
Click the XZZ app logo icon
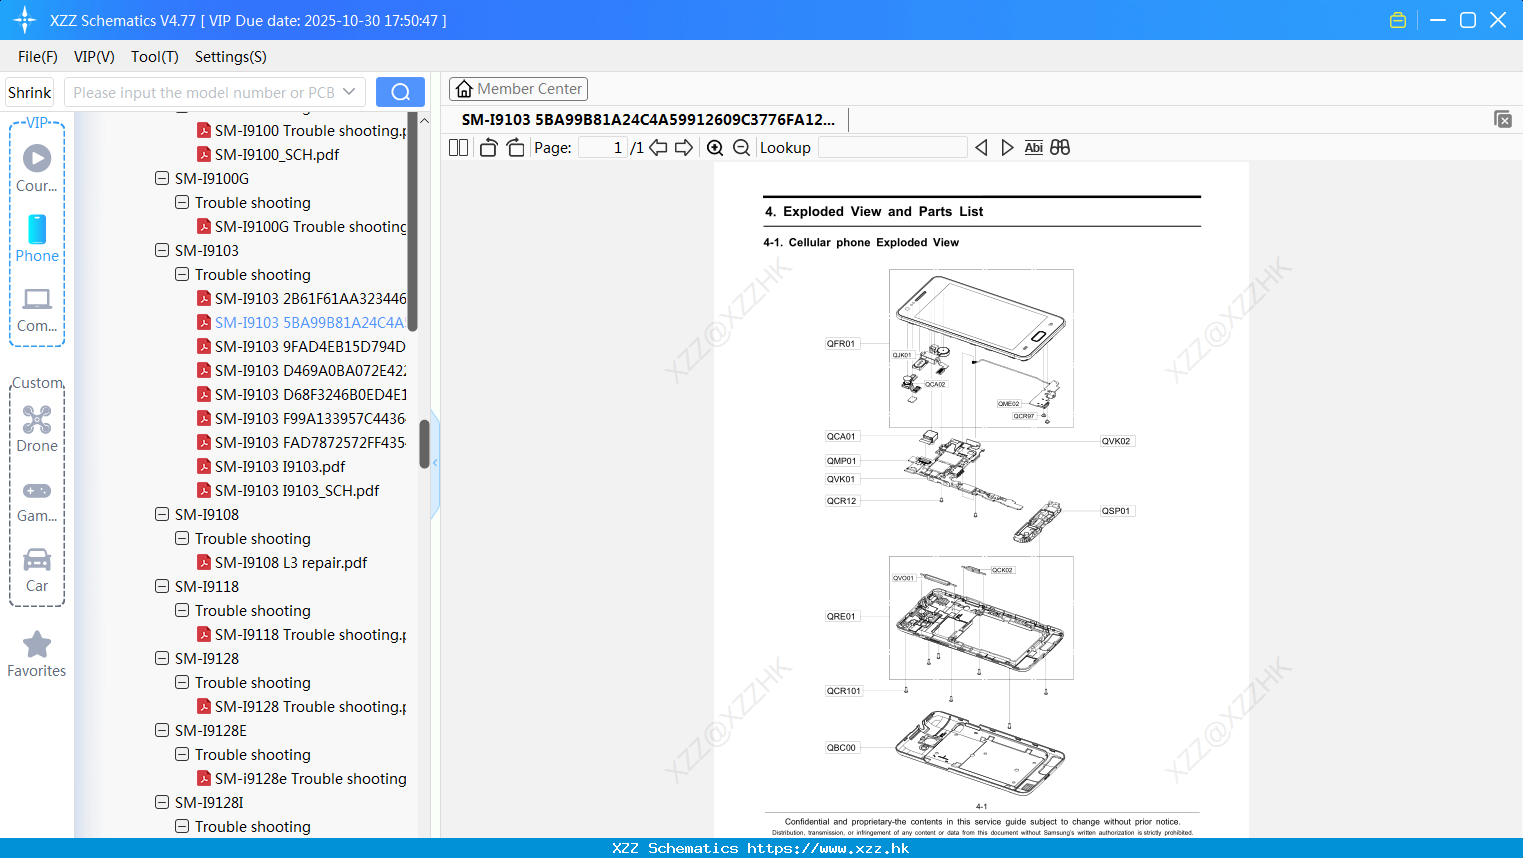click(x=25, y=20)
